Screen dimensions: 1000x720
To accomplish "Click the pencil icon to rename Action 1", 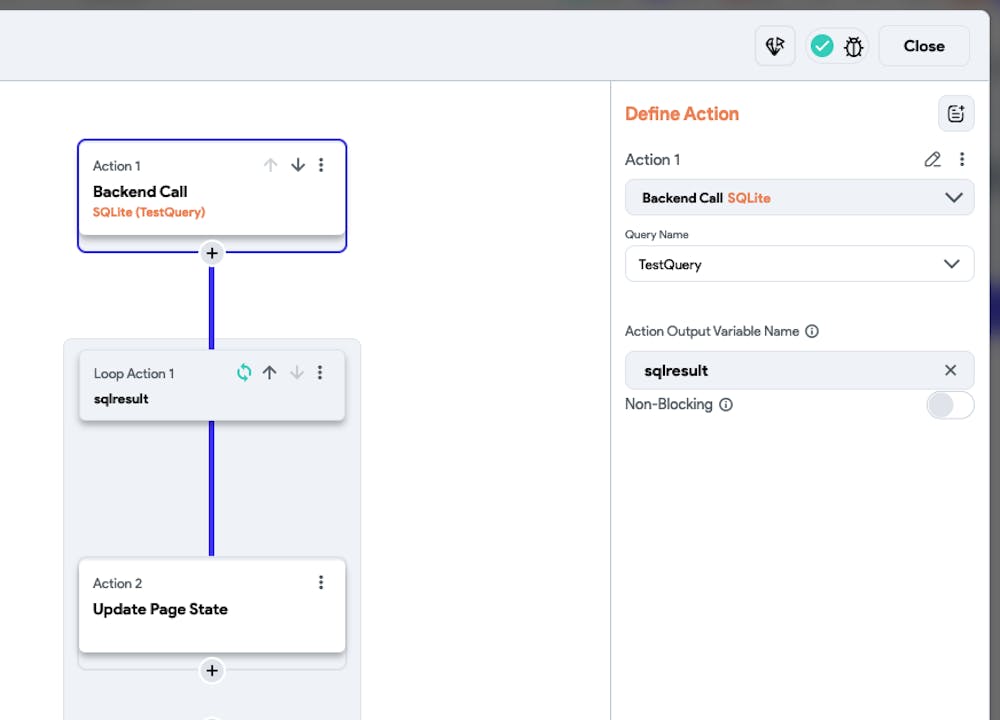I will pyautogui.click(x=932, y=159).
